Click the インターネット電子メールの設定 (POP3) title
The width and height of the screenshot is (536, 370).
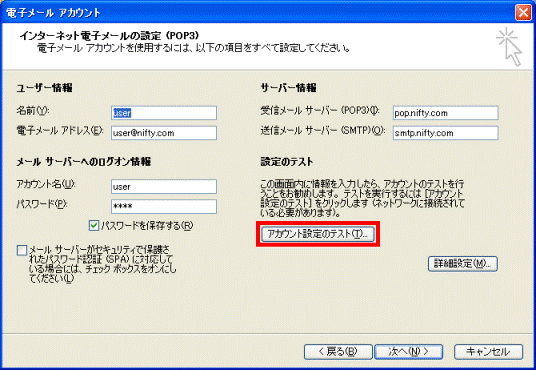point(109,36)
